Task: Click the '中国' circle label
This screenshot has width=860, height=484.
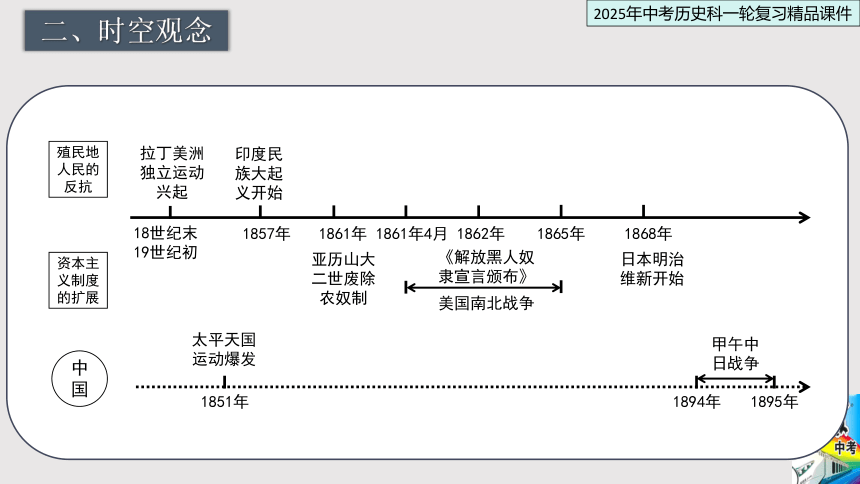Action: (80, 379)
